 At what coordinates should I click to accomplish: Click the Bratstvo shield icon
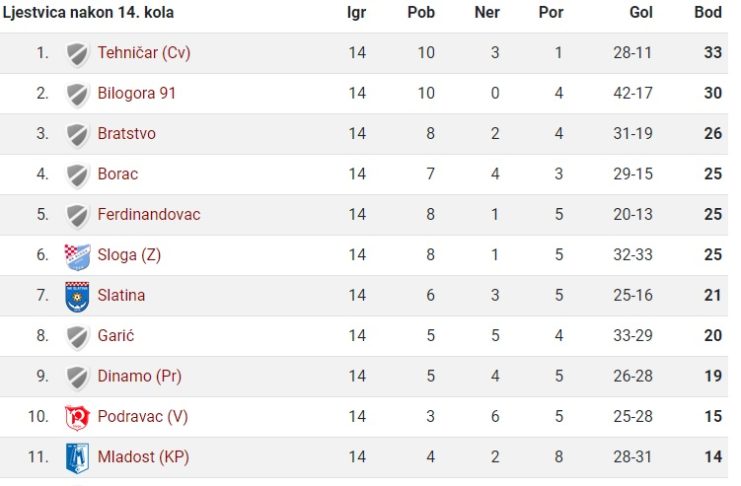point(78,135)
